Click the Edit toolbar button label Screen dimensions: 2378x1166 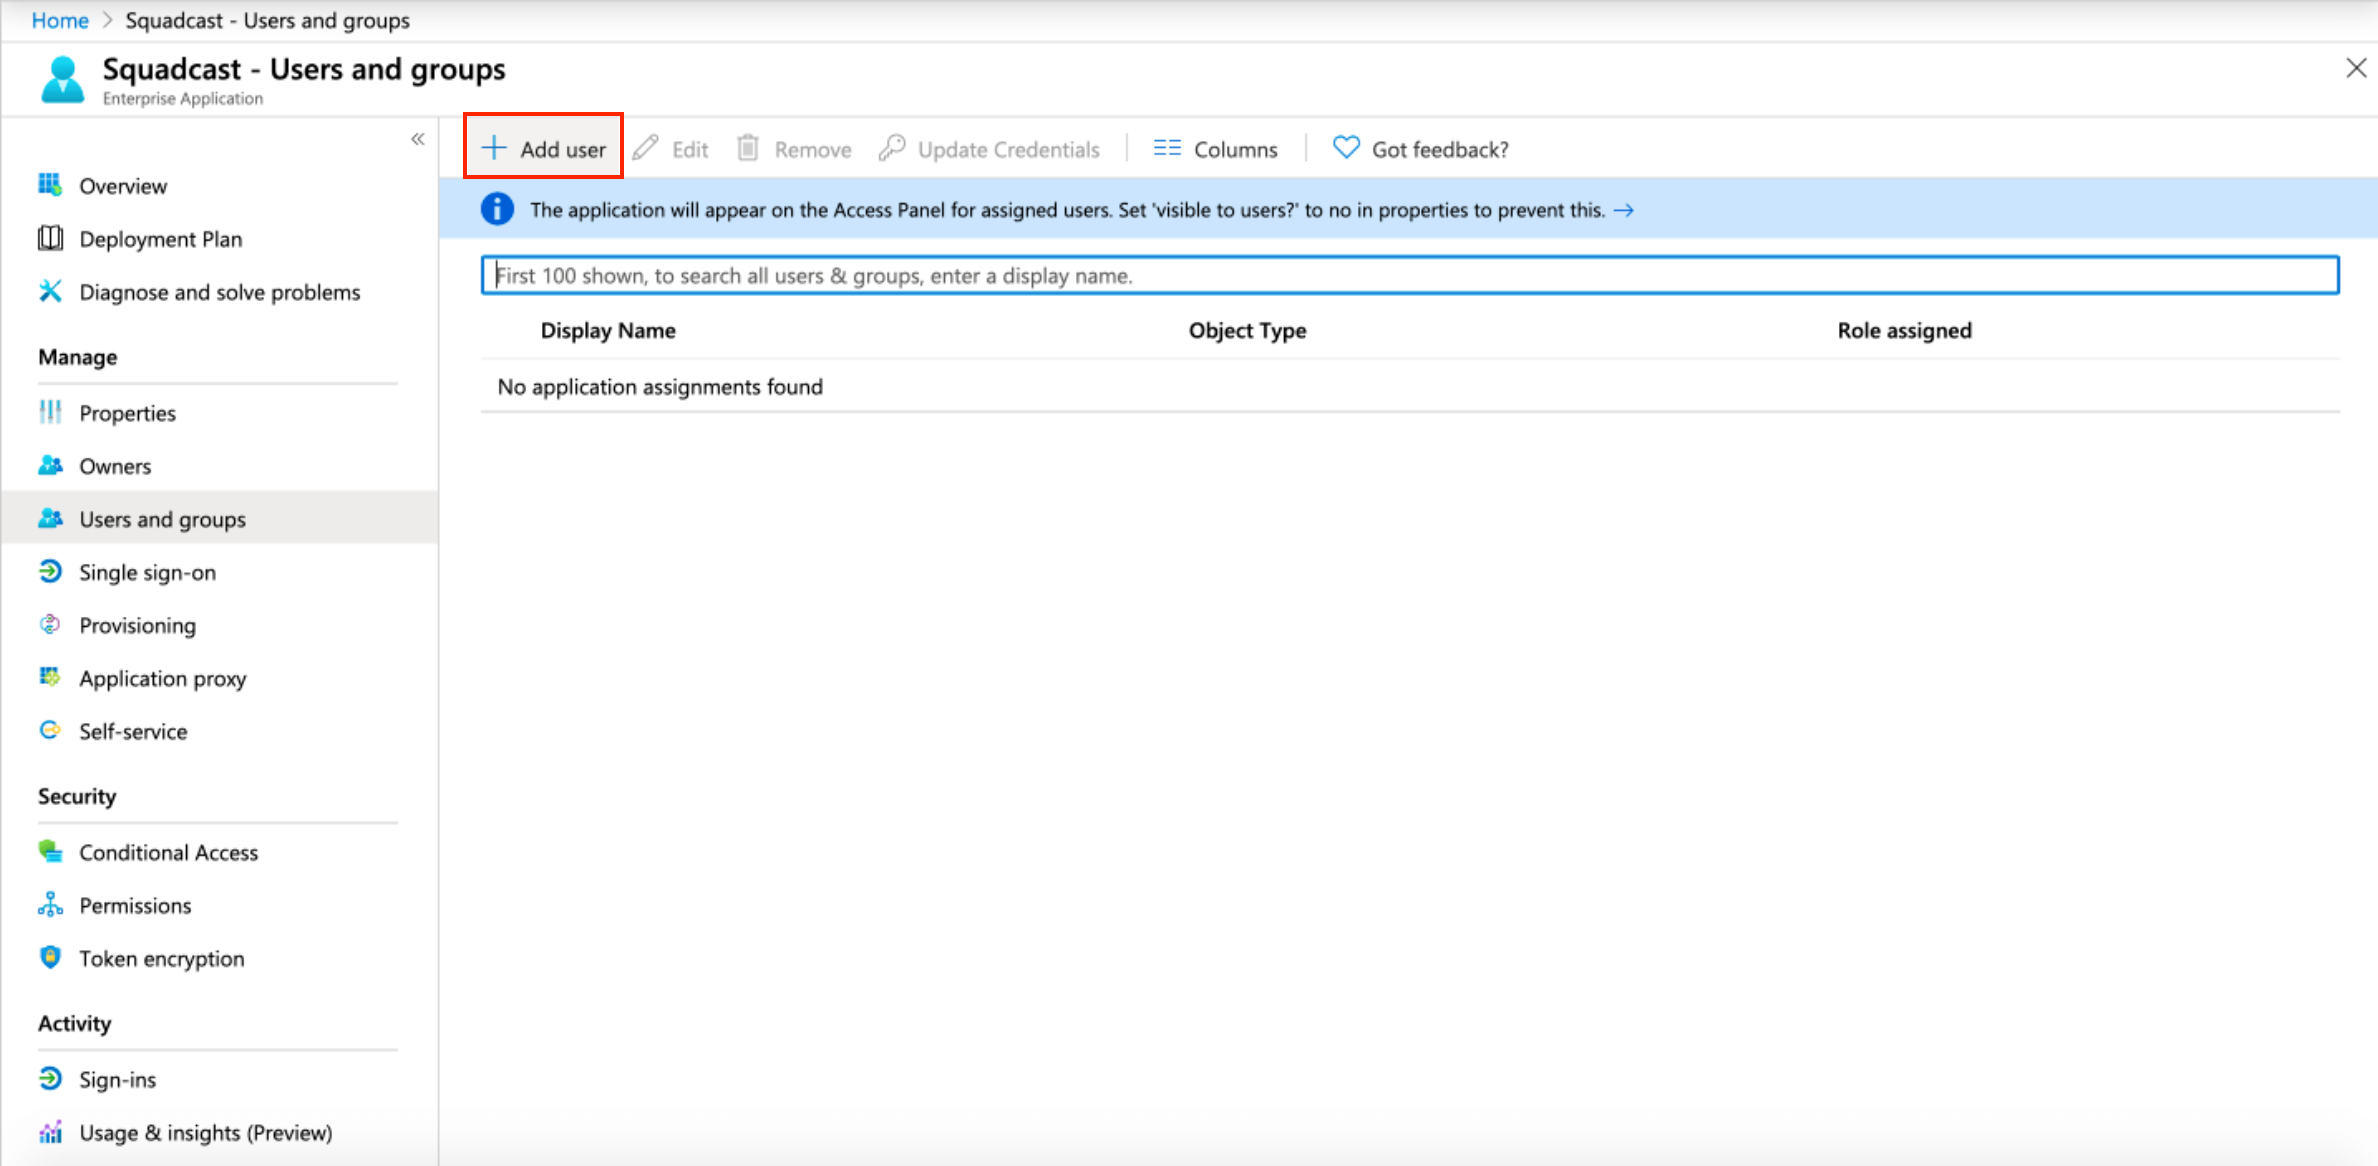(690, 149)
